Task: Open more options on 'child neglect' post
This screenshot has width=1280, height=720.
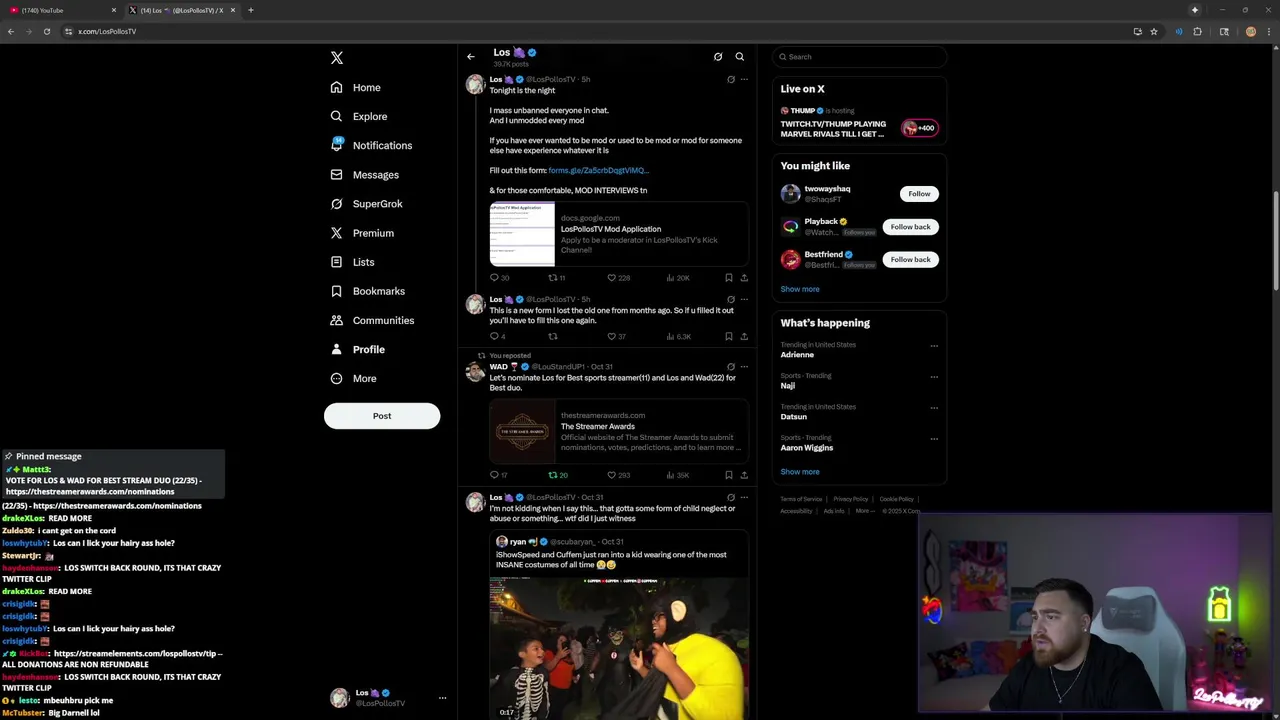Action: (744, 497)
